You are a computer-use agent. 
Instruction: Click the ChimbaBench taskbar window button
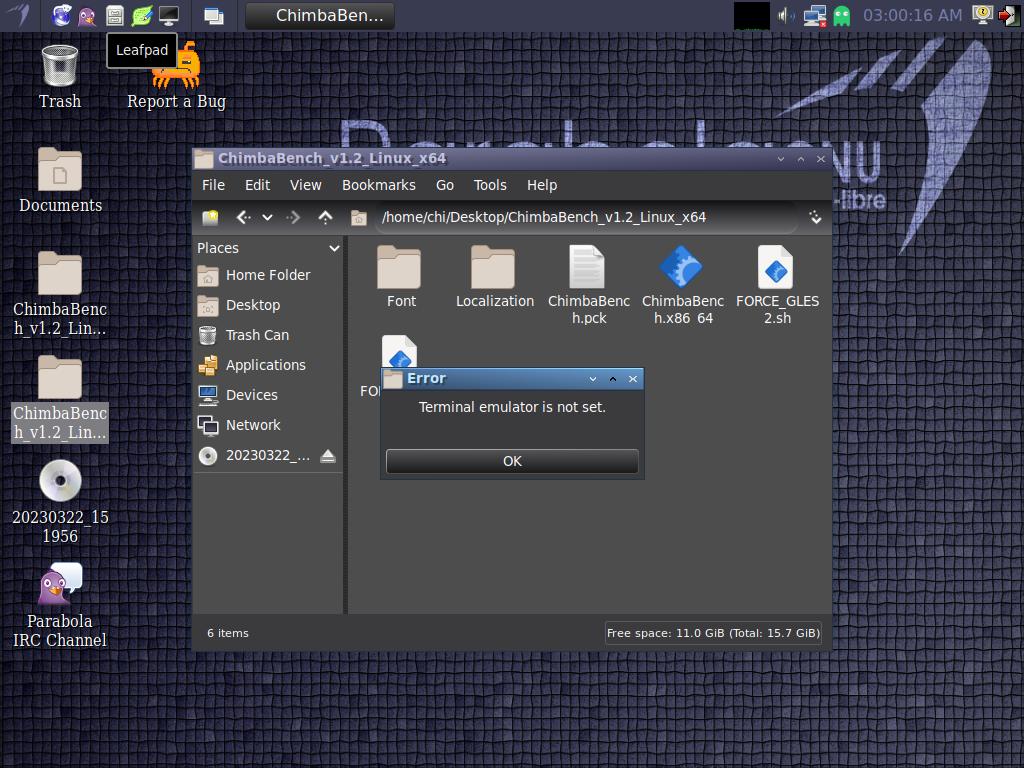319,15
